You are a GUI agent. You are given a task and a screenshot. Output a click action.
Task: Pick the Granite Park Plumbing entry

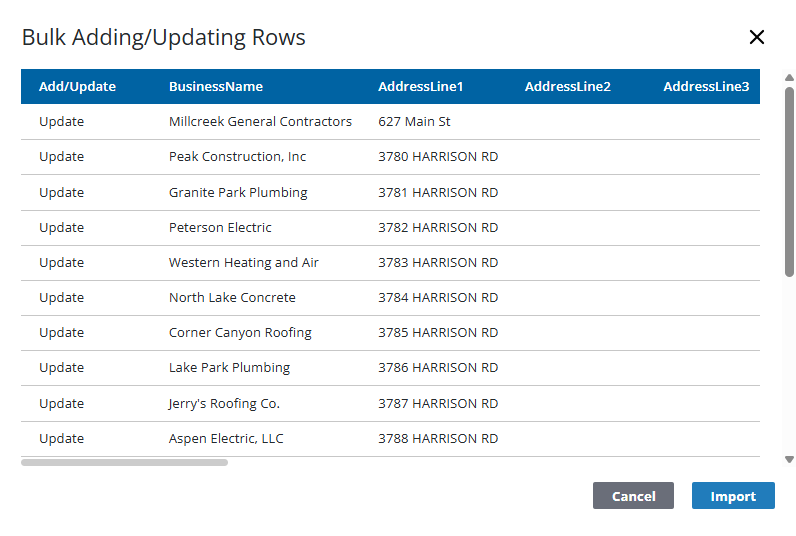(x=238, y=192)
